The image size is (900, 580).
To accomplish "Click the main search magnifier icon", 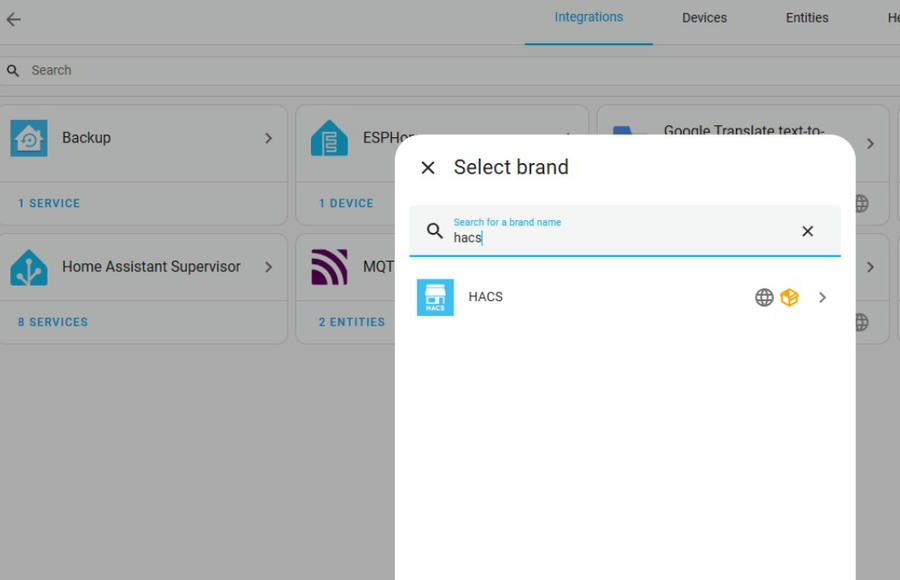I will tap(13, 71).
